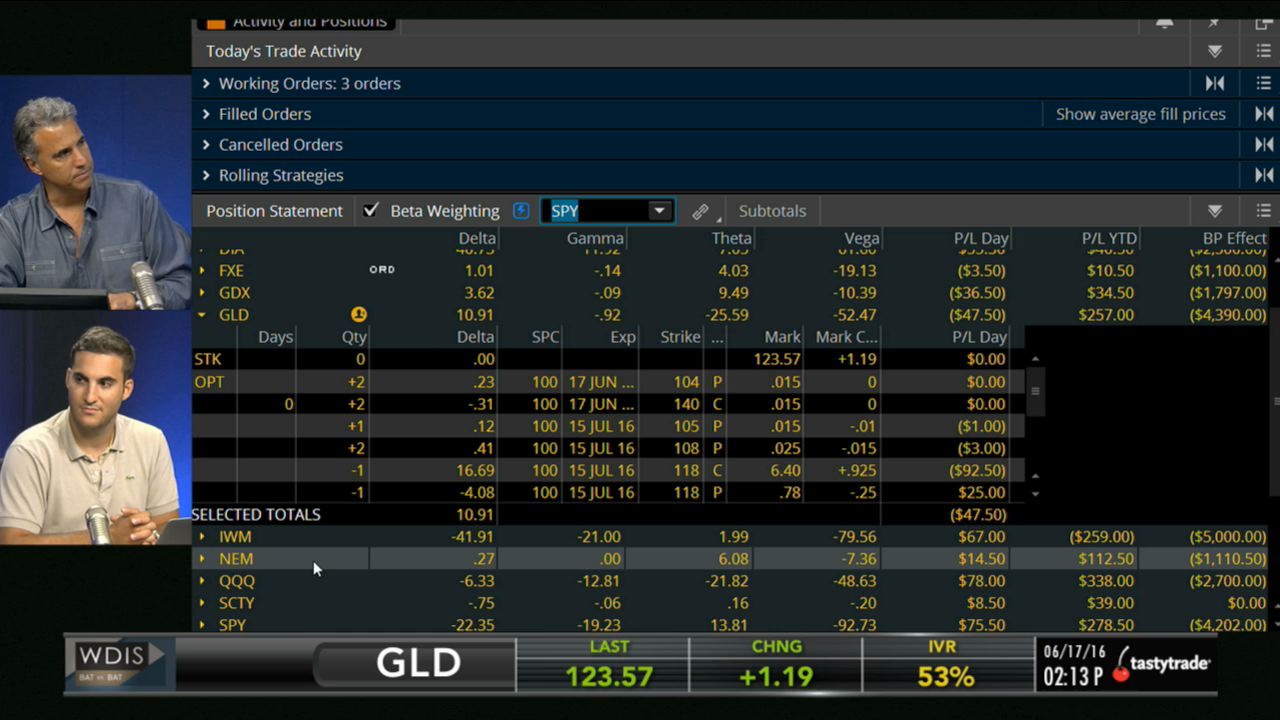1280x720 pixels.
Task: Open the SPY beta-weighting symbol dropdown arrow
Action: [659, 211]
